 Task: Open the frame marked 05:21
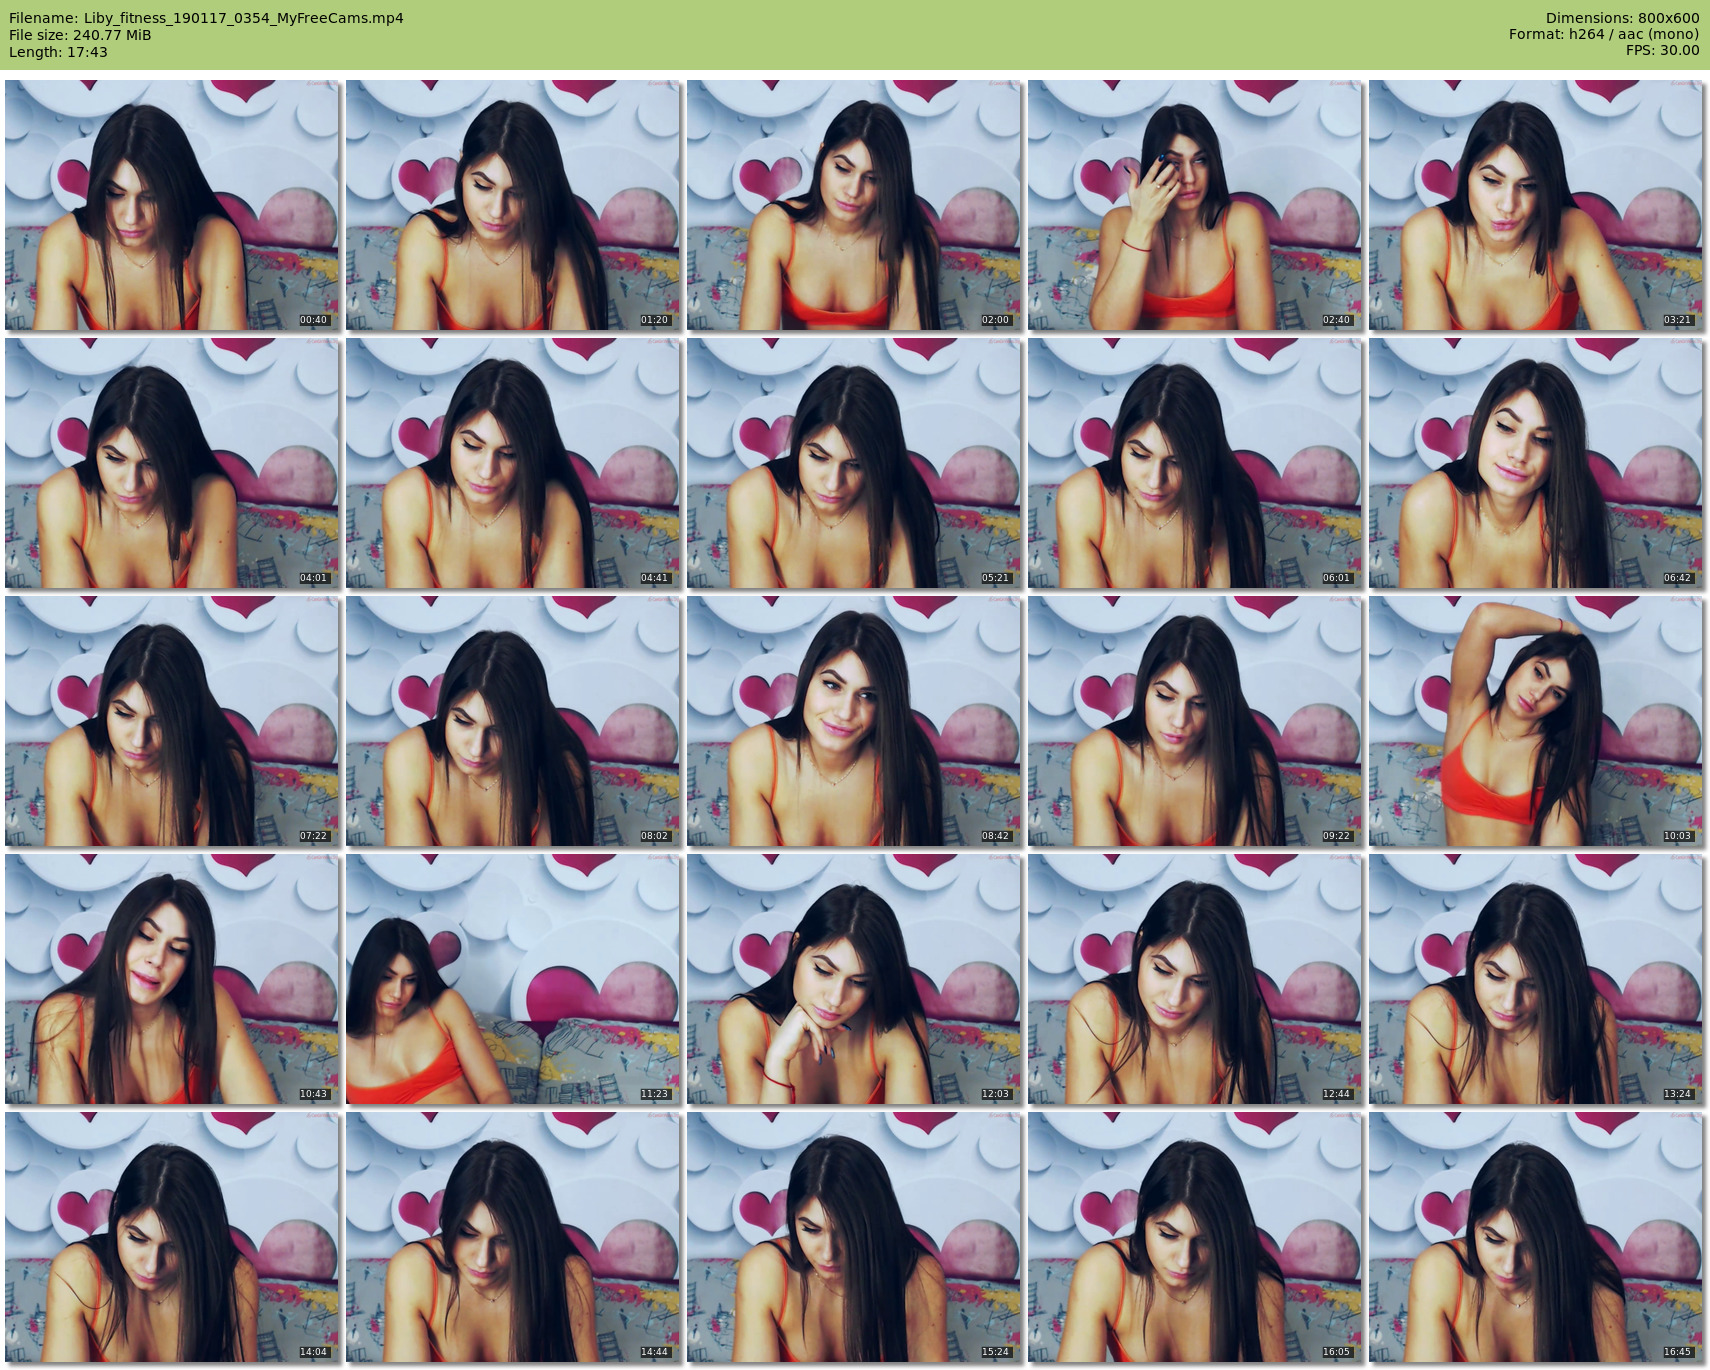pyautogui.click(x=854, y=463)
